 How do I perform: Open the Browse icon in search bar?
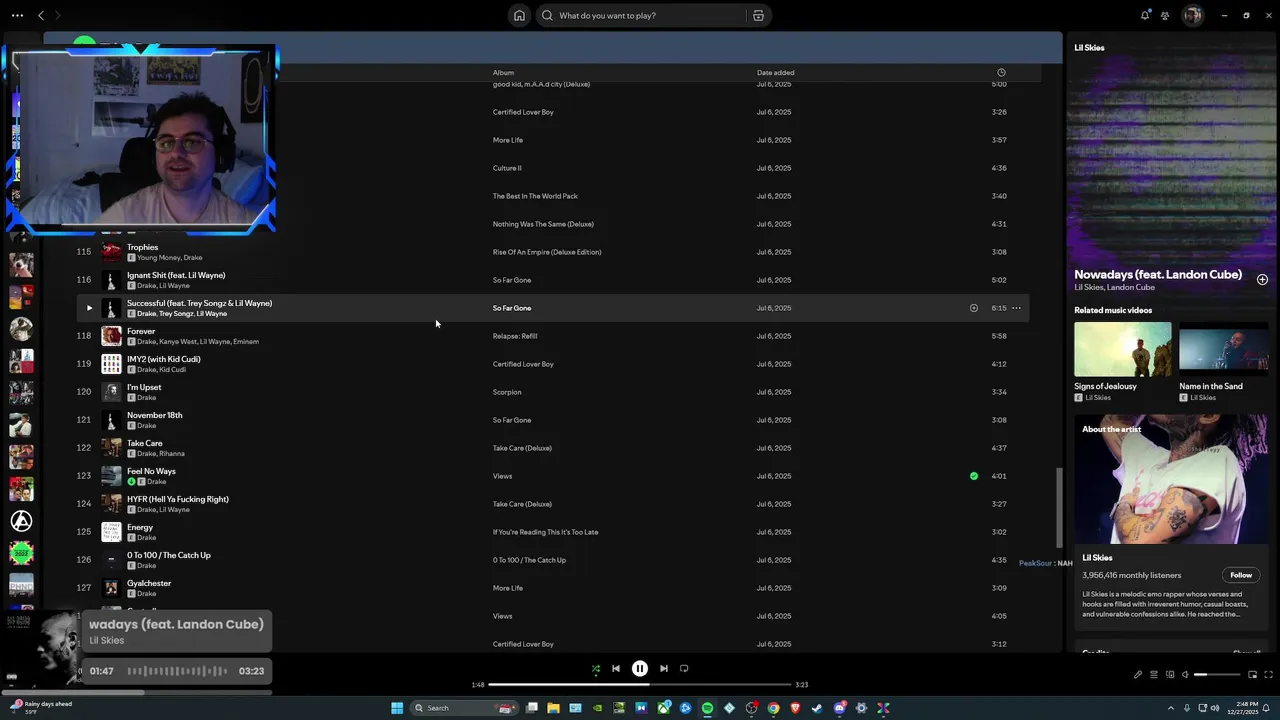coord(758,15)
